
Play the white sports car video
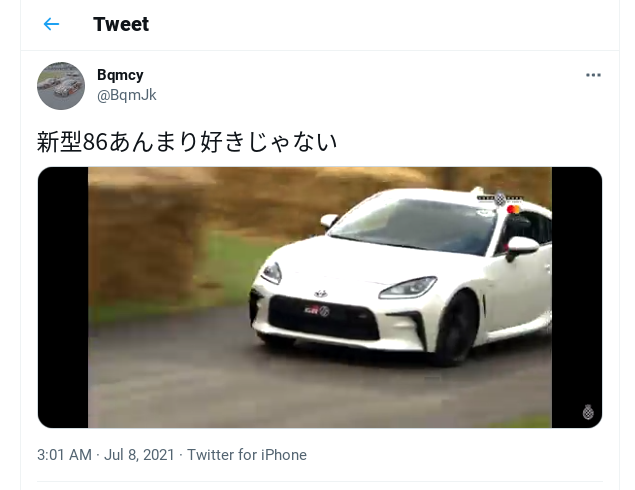tap(320, 297)
